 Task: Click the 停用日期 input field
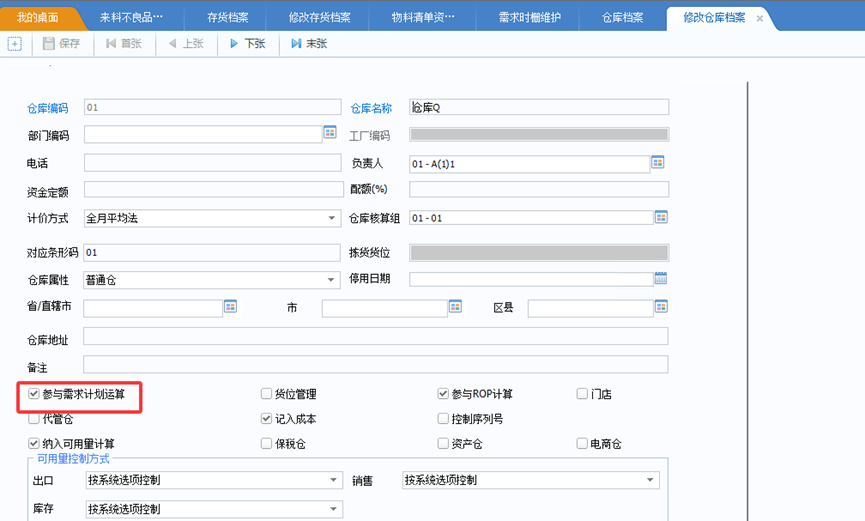(x=531, y=279)
